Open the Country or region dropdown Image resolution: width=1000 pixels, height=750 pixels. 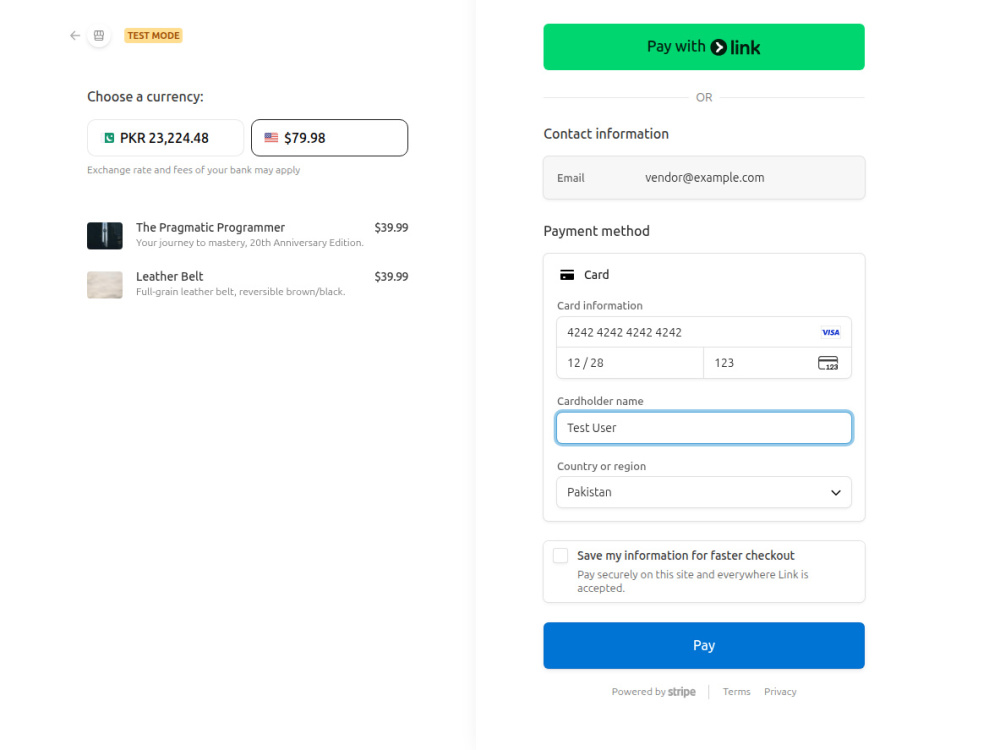(x=704, y=492)
